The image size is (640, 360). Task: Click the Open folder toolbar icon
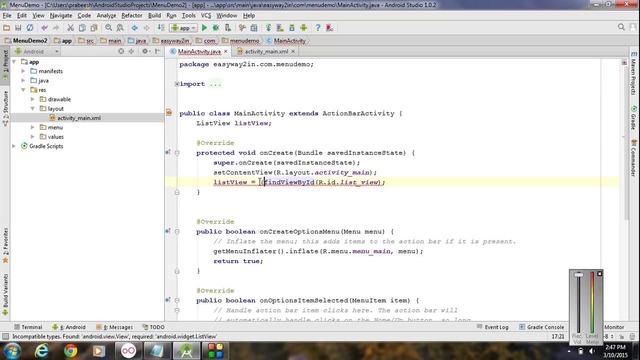6,28
